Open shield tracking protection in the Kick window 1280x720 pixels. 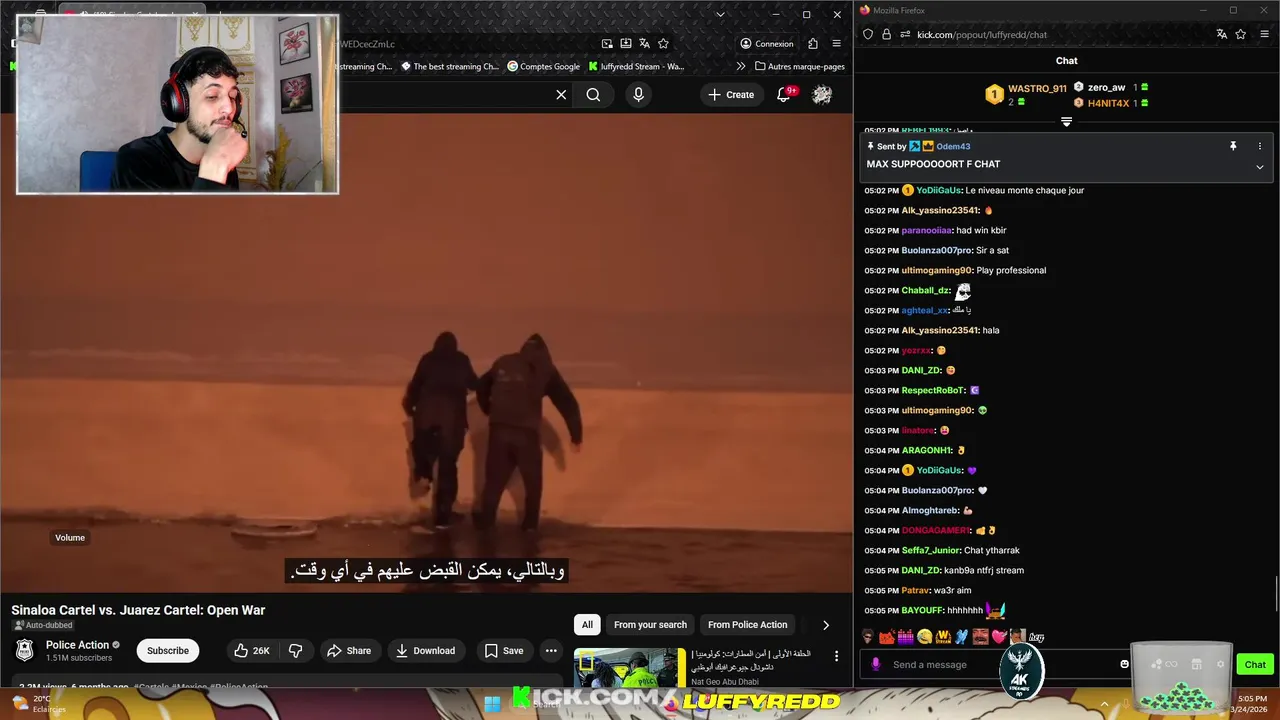(868, 34)
